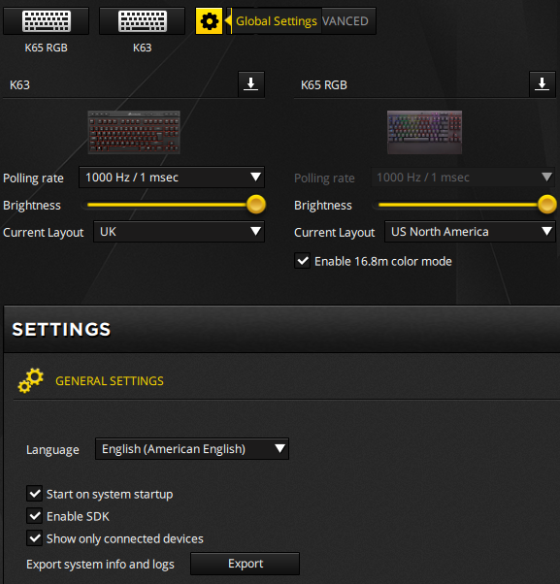Click the Language label

pyautogui.click(x=52, y=450)
